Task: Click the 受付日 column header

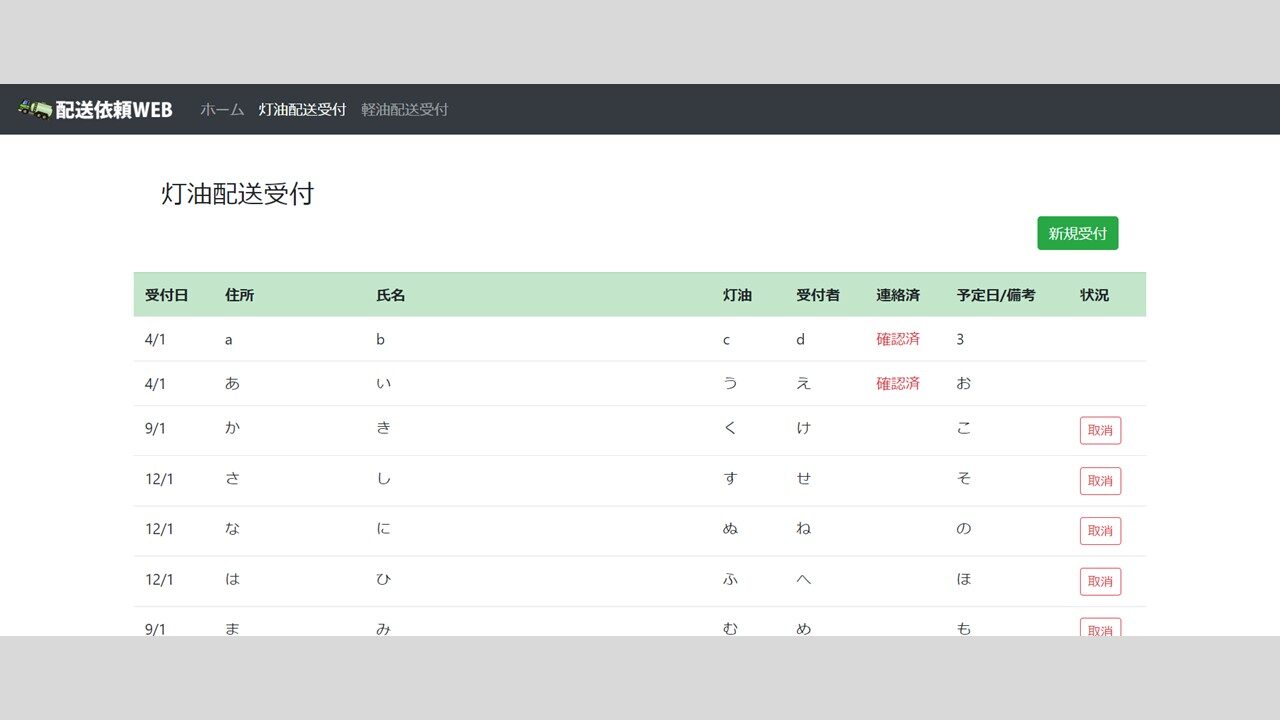Action: coord(166,295)
